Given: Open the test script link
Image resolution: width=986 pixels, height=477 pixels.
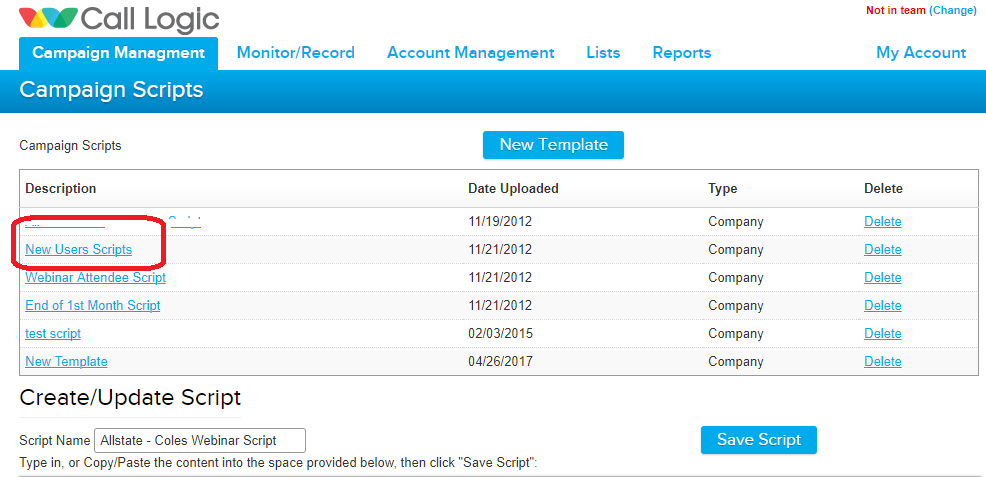Looking at the screenshot, I should 53,334.
